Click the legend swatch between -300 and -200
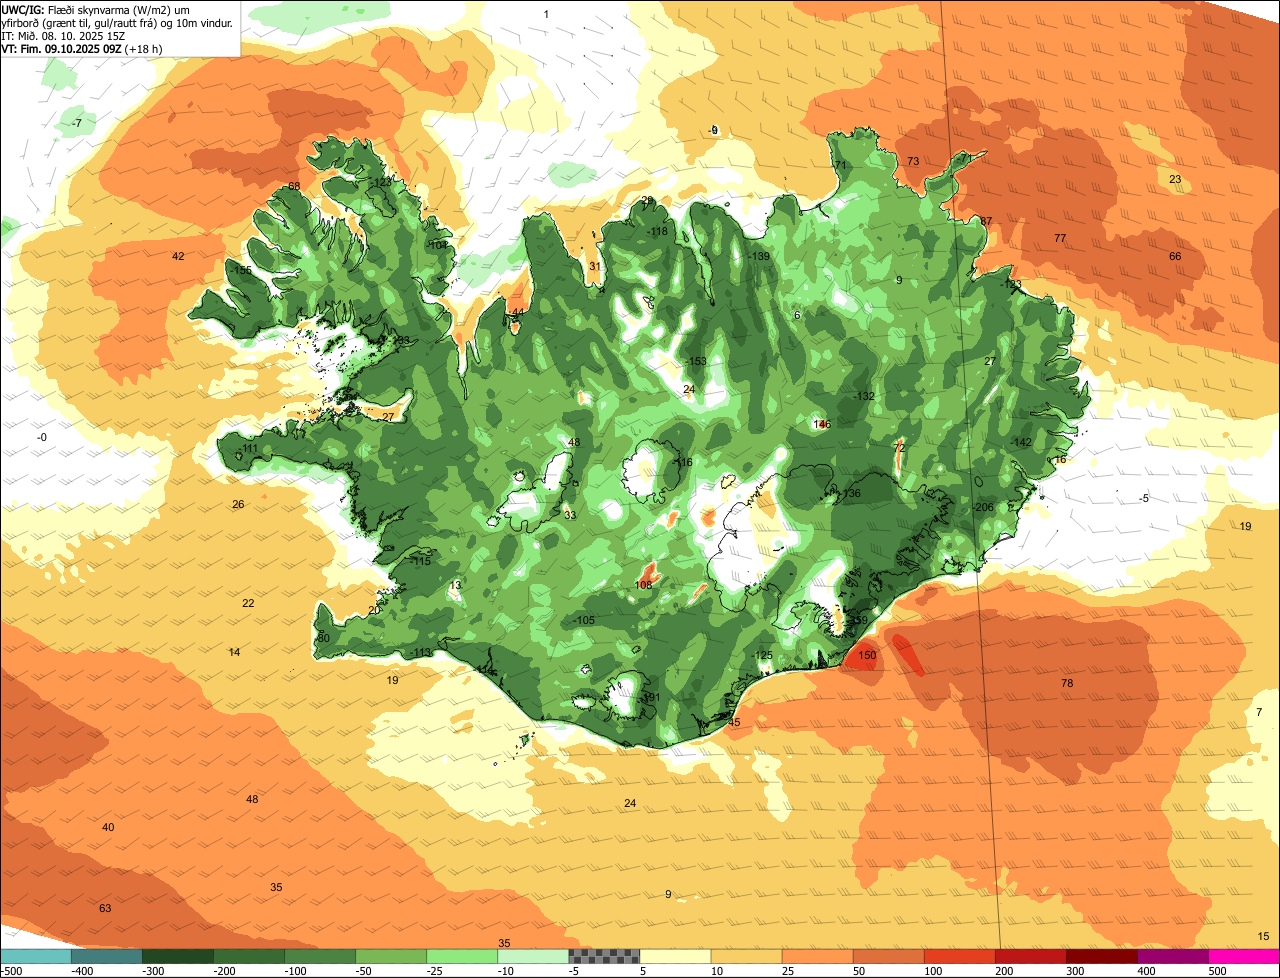This screenshot has height=978, width=1280. coord(178,956)
